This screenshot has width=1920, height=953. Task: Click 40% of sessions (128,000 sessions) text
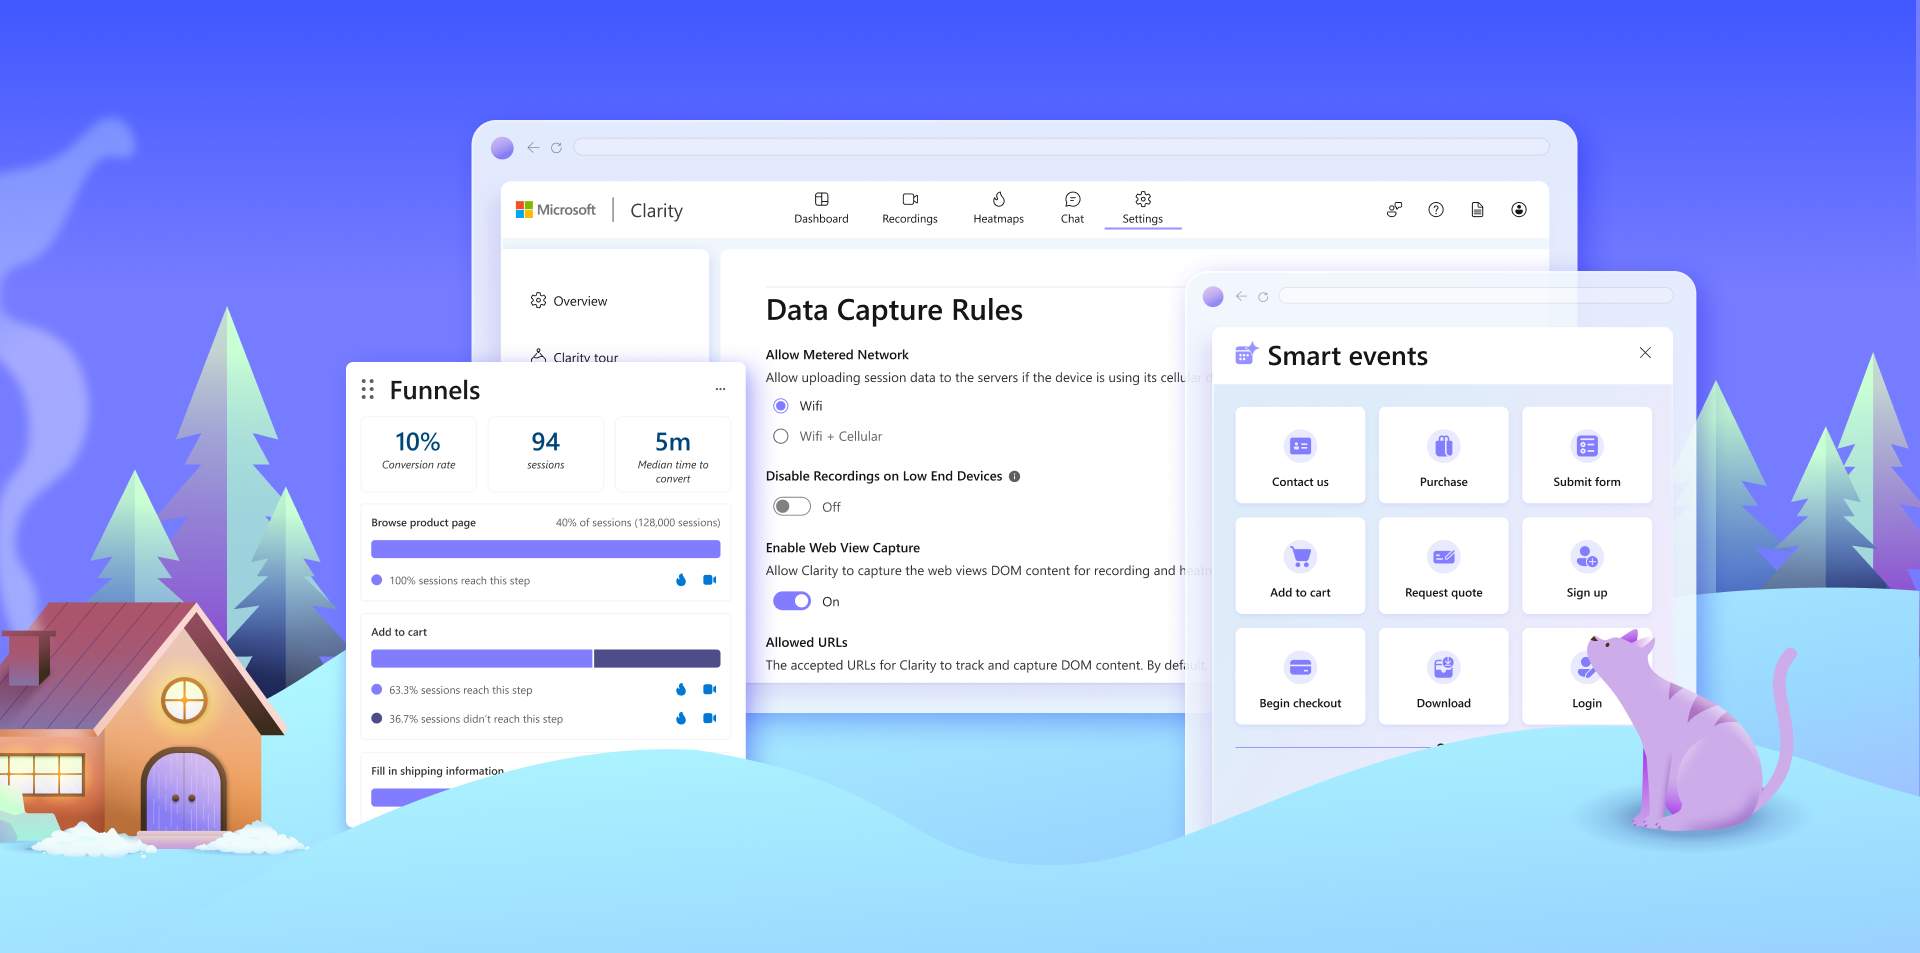638,523
